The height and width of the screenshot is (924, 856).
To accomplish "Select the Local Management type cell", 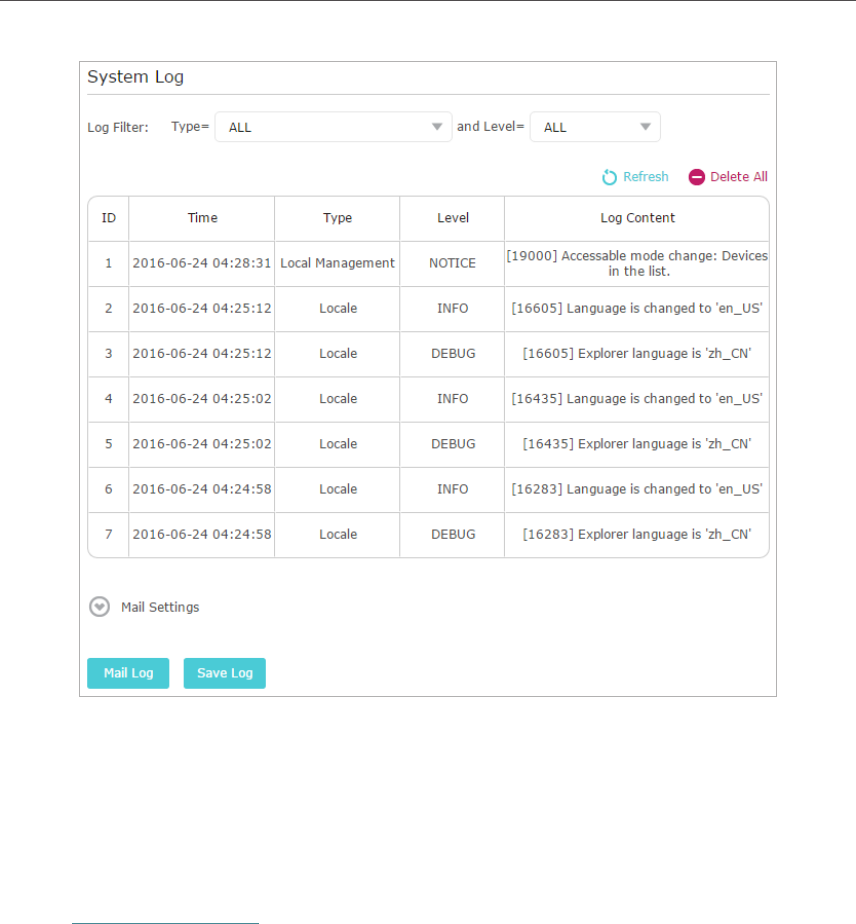I will 337,263.
